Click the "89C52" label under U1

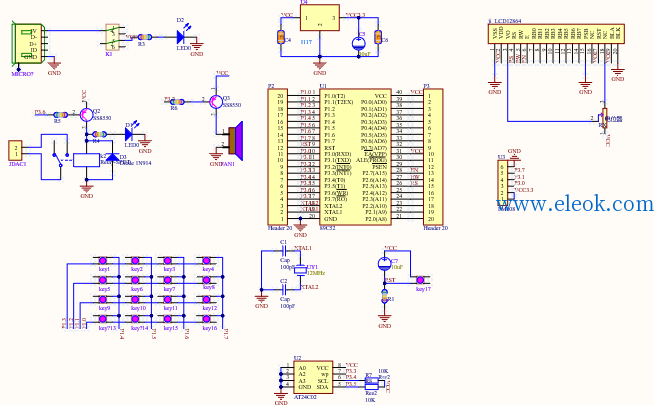(327, 229)
